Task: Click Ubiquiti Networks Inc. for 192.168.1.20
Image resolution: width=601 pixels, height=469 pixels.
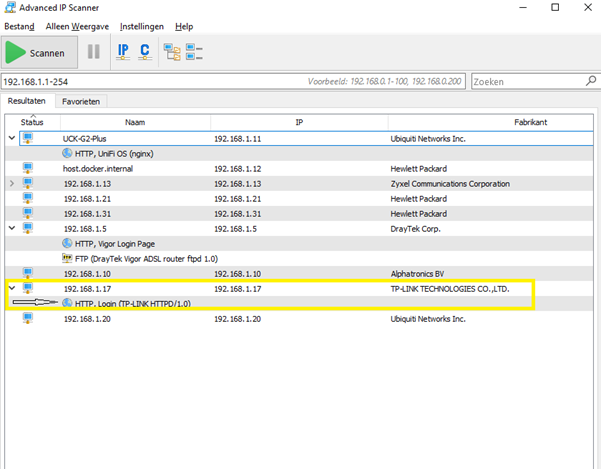Action: click(x=428, y=319)
